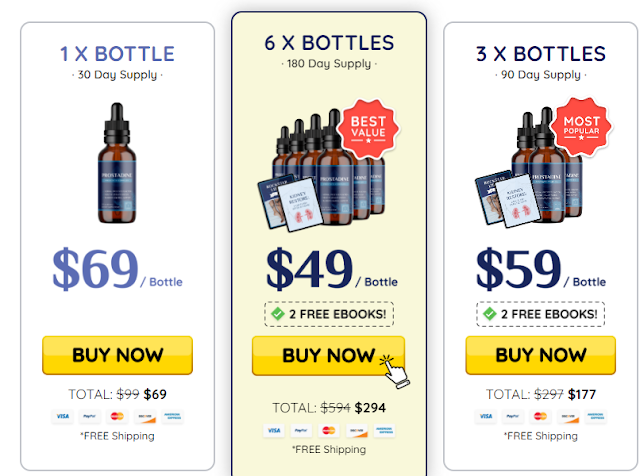Click the Best Value red badge

coord(368,128)
